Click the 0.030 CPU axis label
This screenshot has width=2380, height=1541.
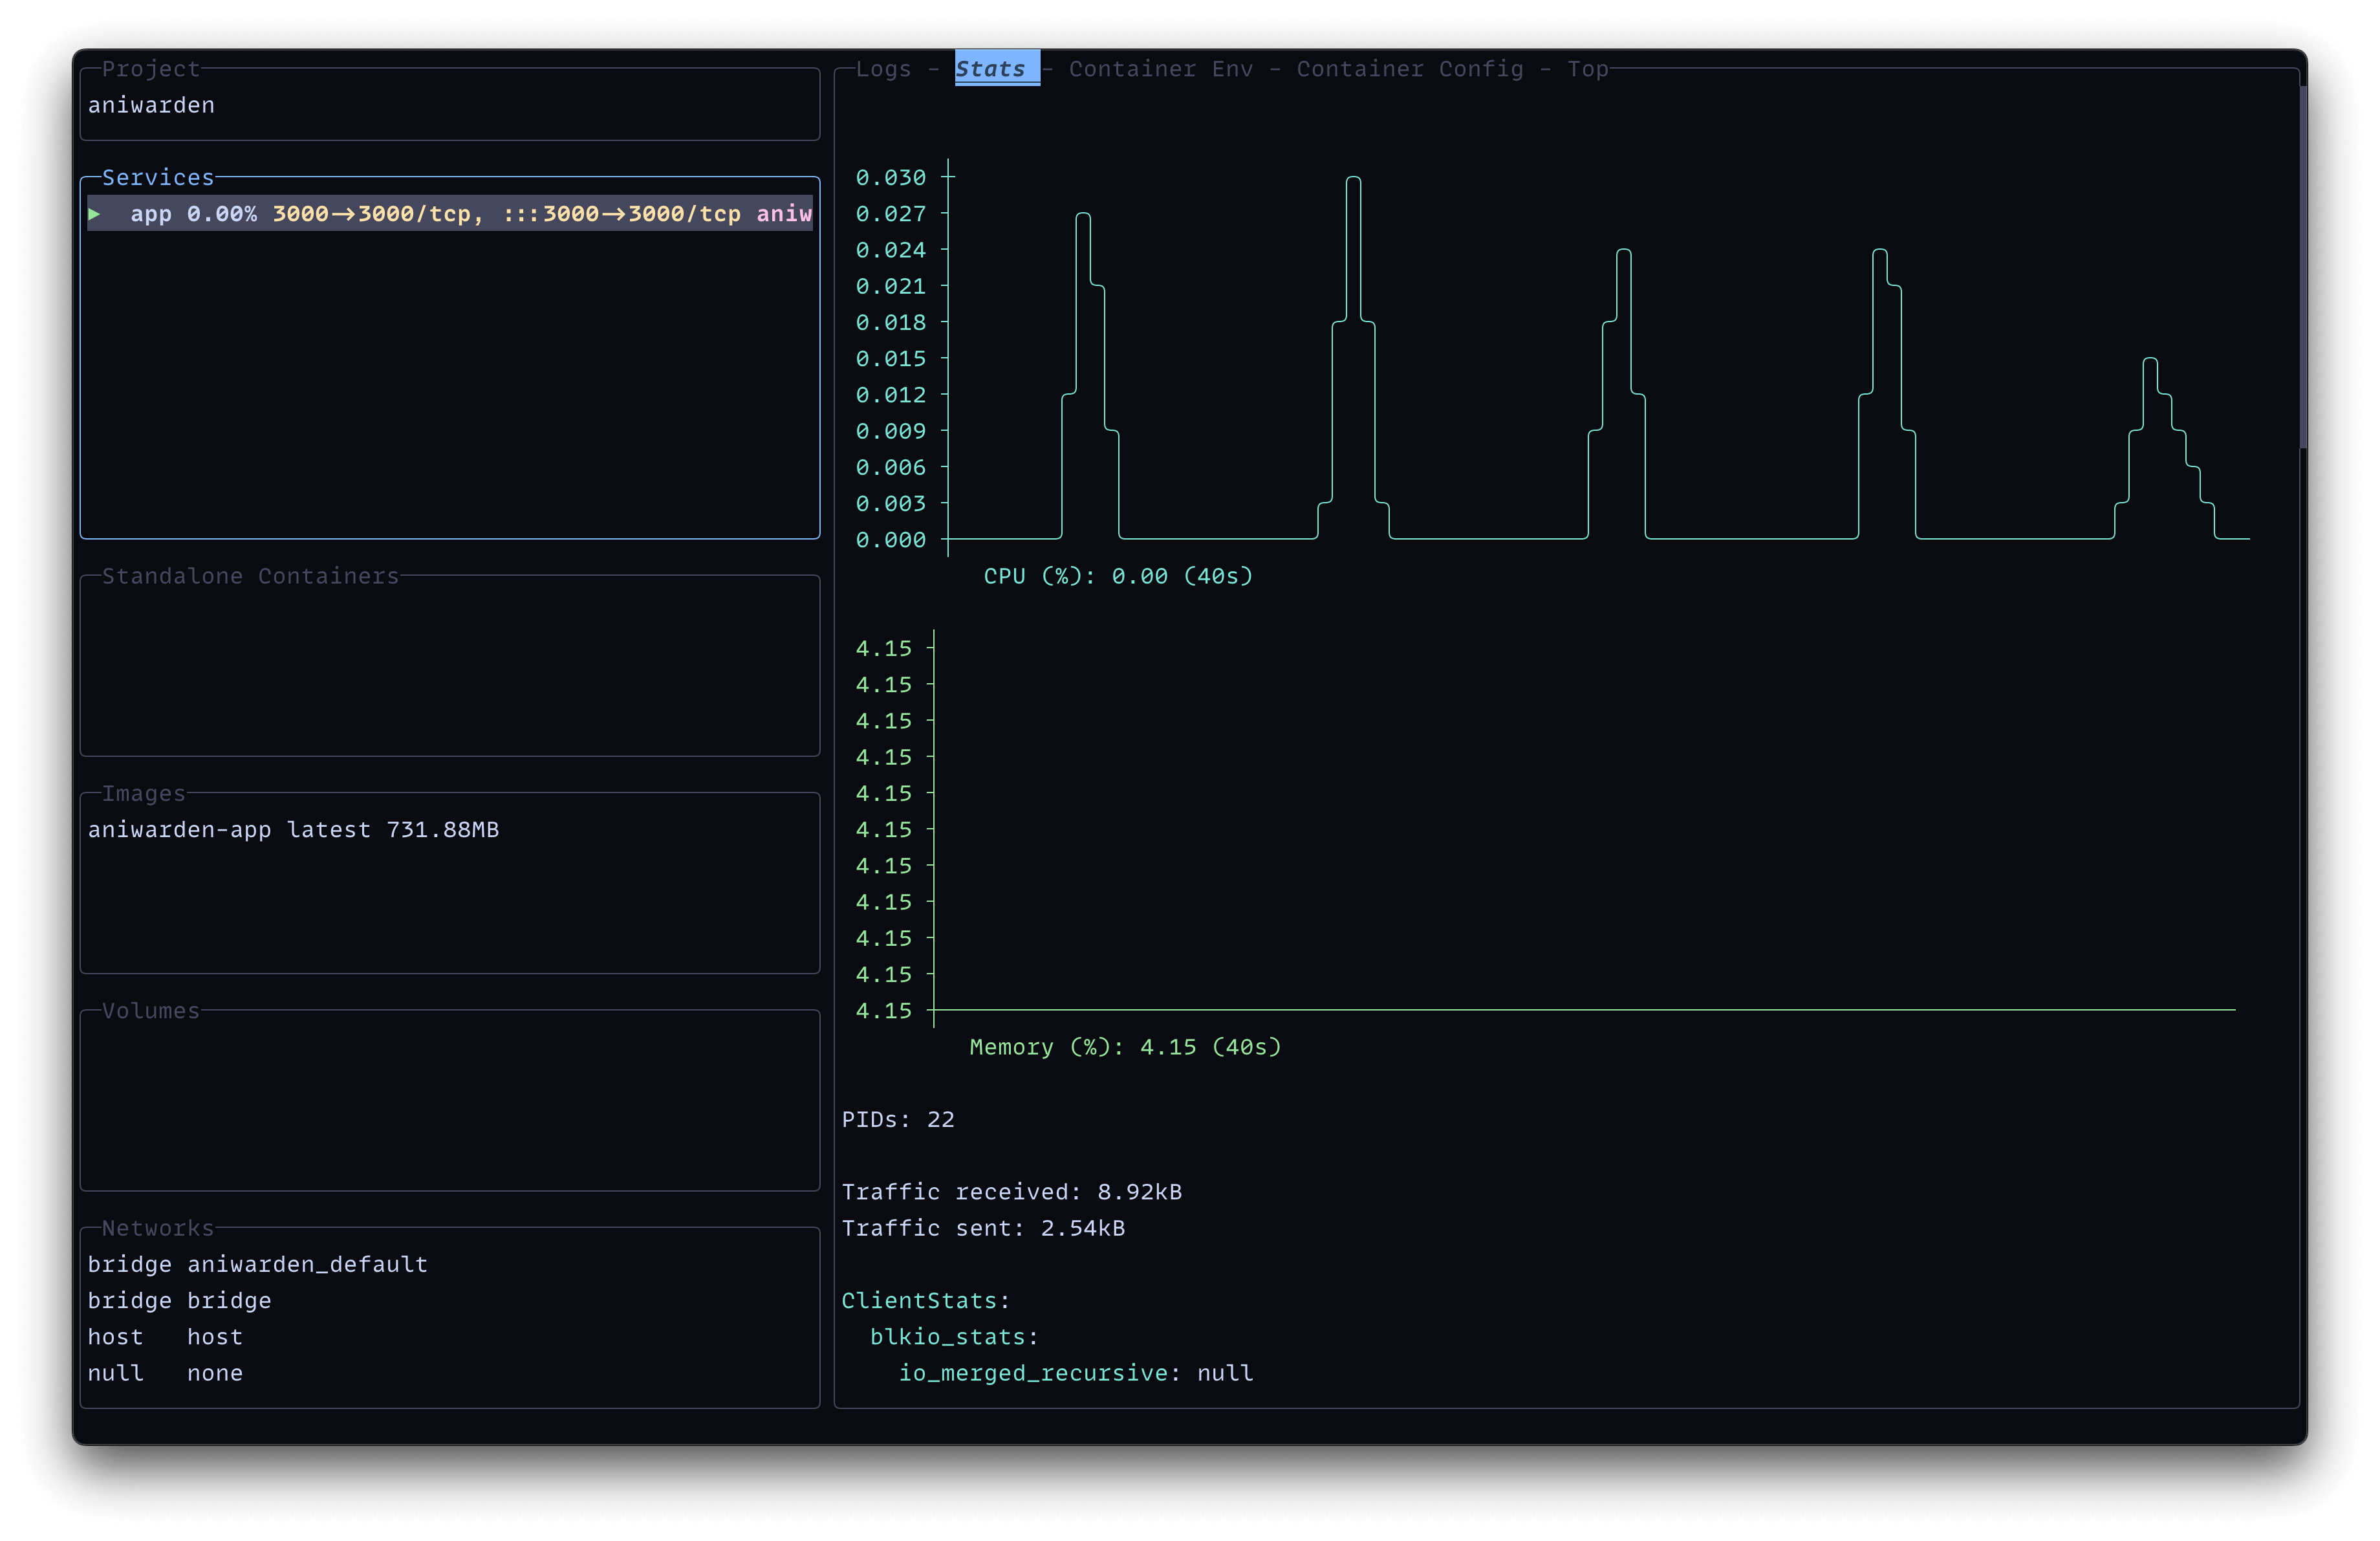[891, 177]
